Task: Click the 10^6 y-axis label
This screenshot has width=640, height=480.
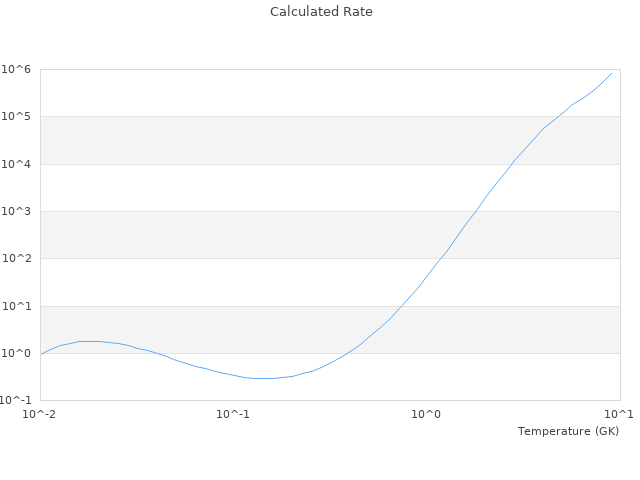Action: pyautogui.click(x=17, y=69)
